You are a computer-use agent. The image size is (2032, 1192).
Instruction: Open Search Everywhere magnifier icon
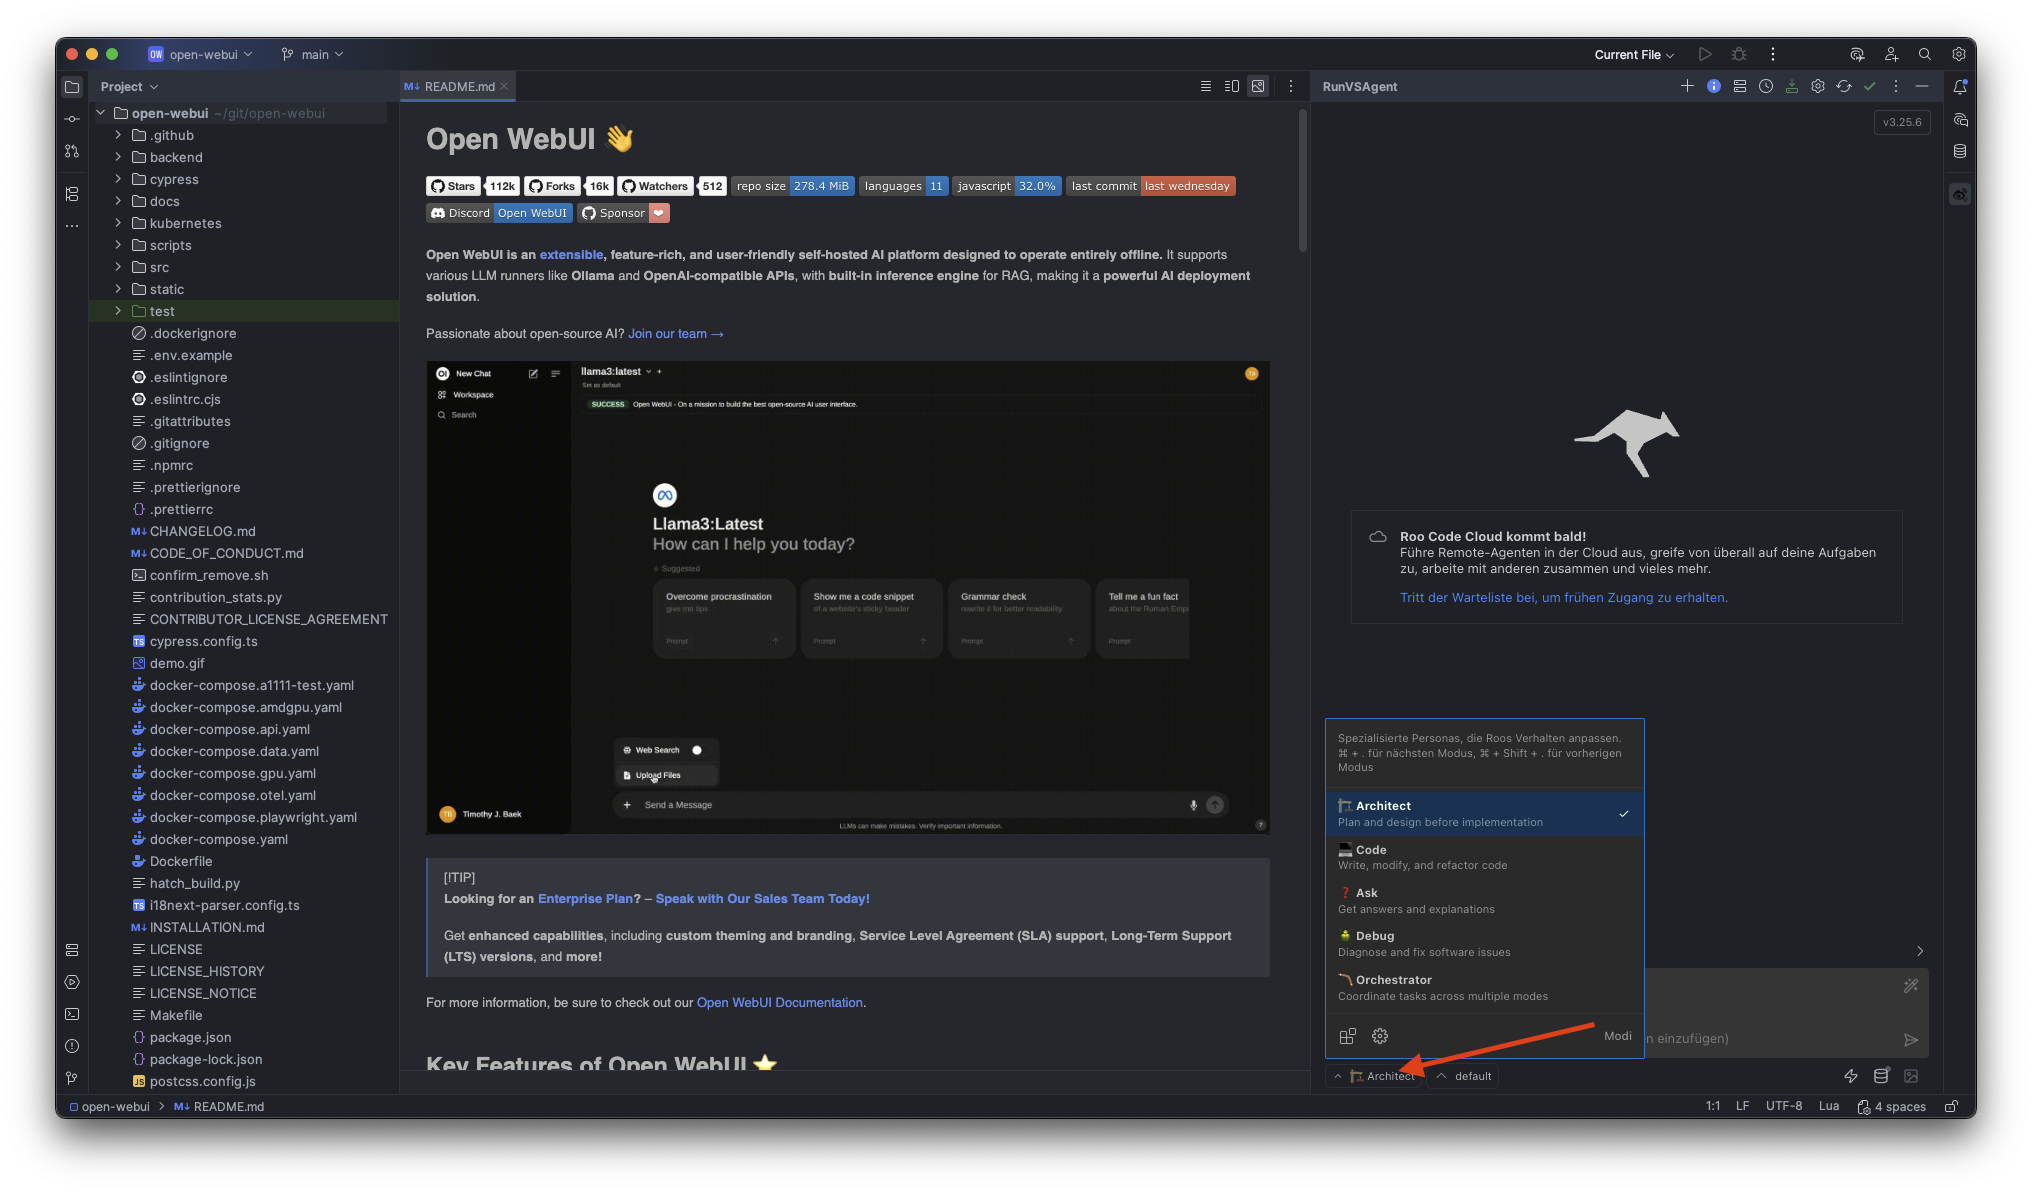(1925, 54)
